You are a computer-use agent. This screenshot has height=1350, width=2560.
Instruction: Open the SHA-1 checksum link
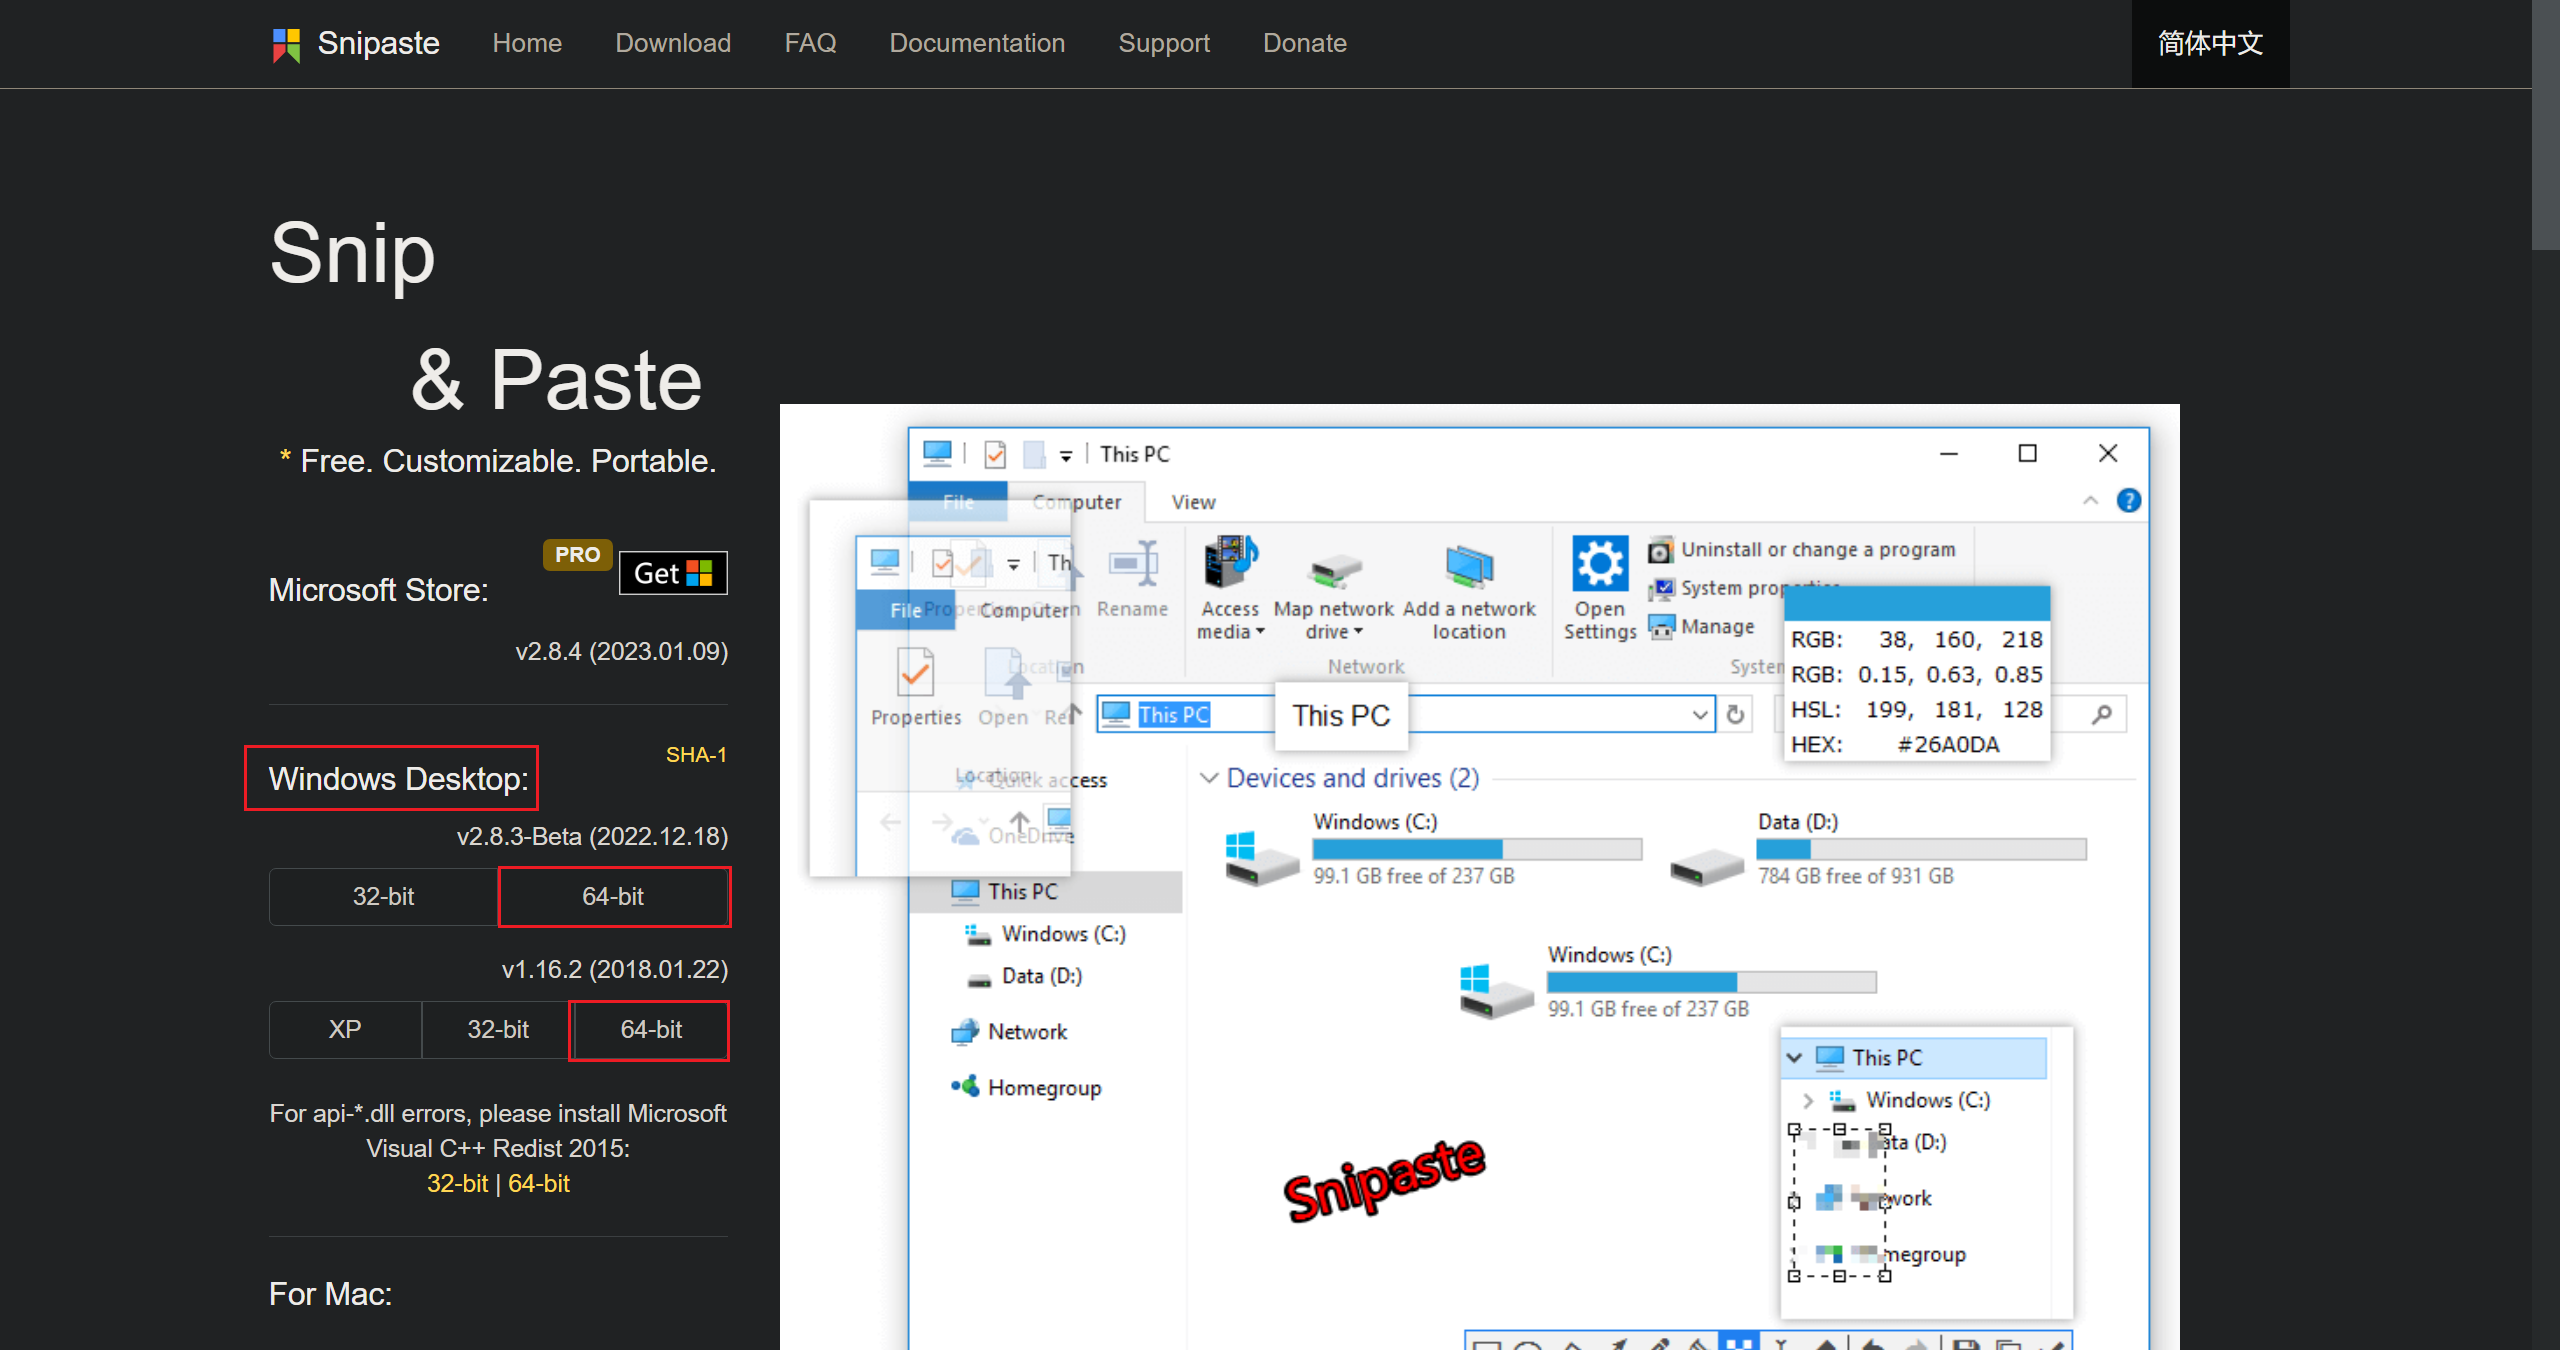(696, 755)
